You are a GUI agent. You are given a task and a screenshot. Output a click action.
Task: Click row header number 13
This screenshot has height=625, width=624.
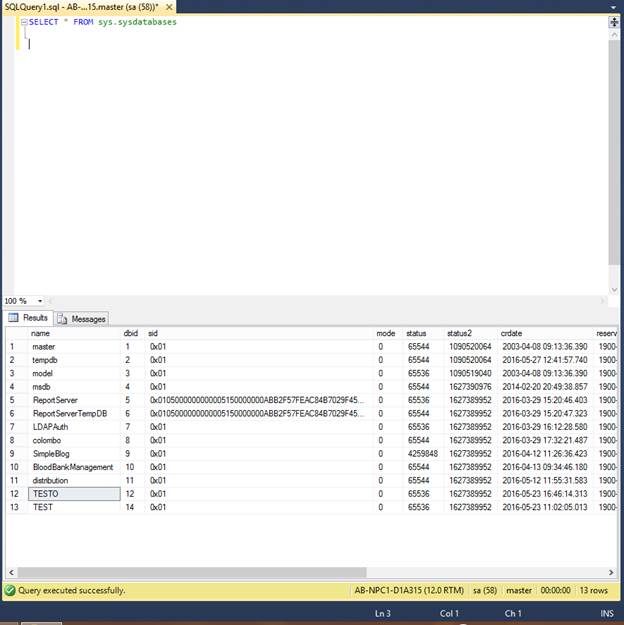pos(16,507)
